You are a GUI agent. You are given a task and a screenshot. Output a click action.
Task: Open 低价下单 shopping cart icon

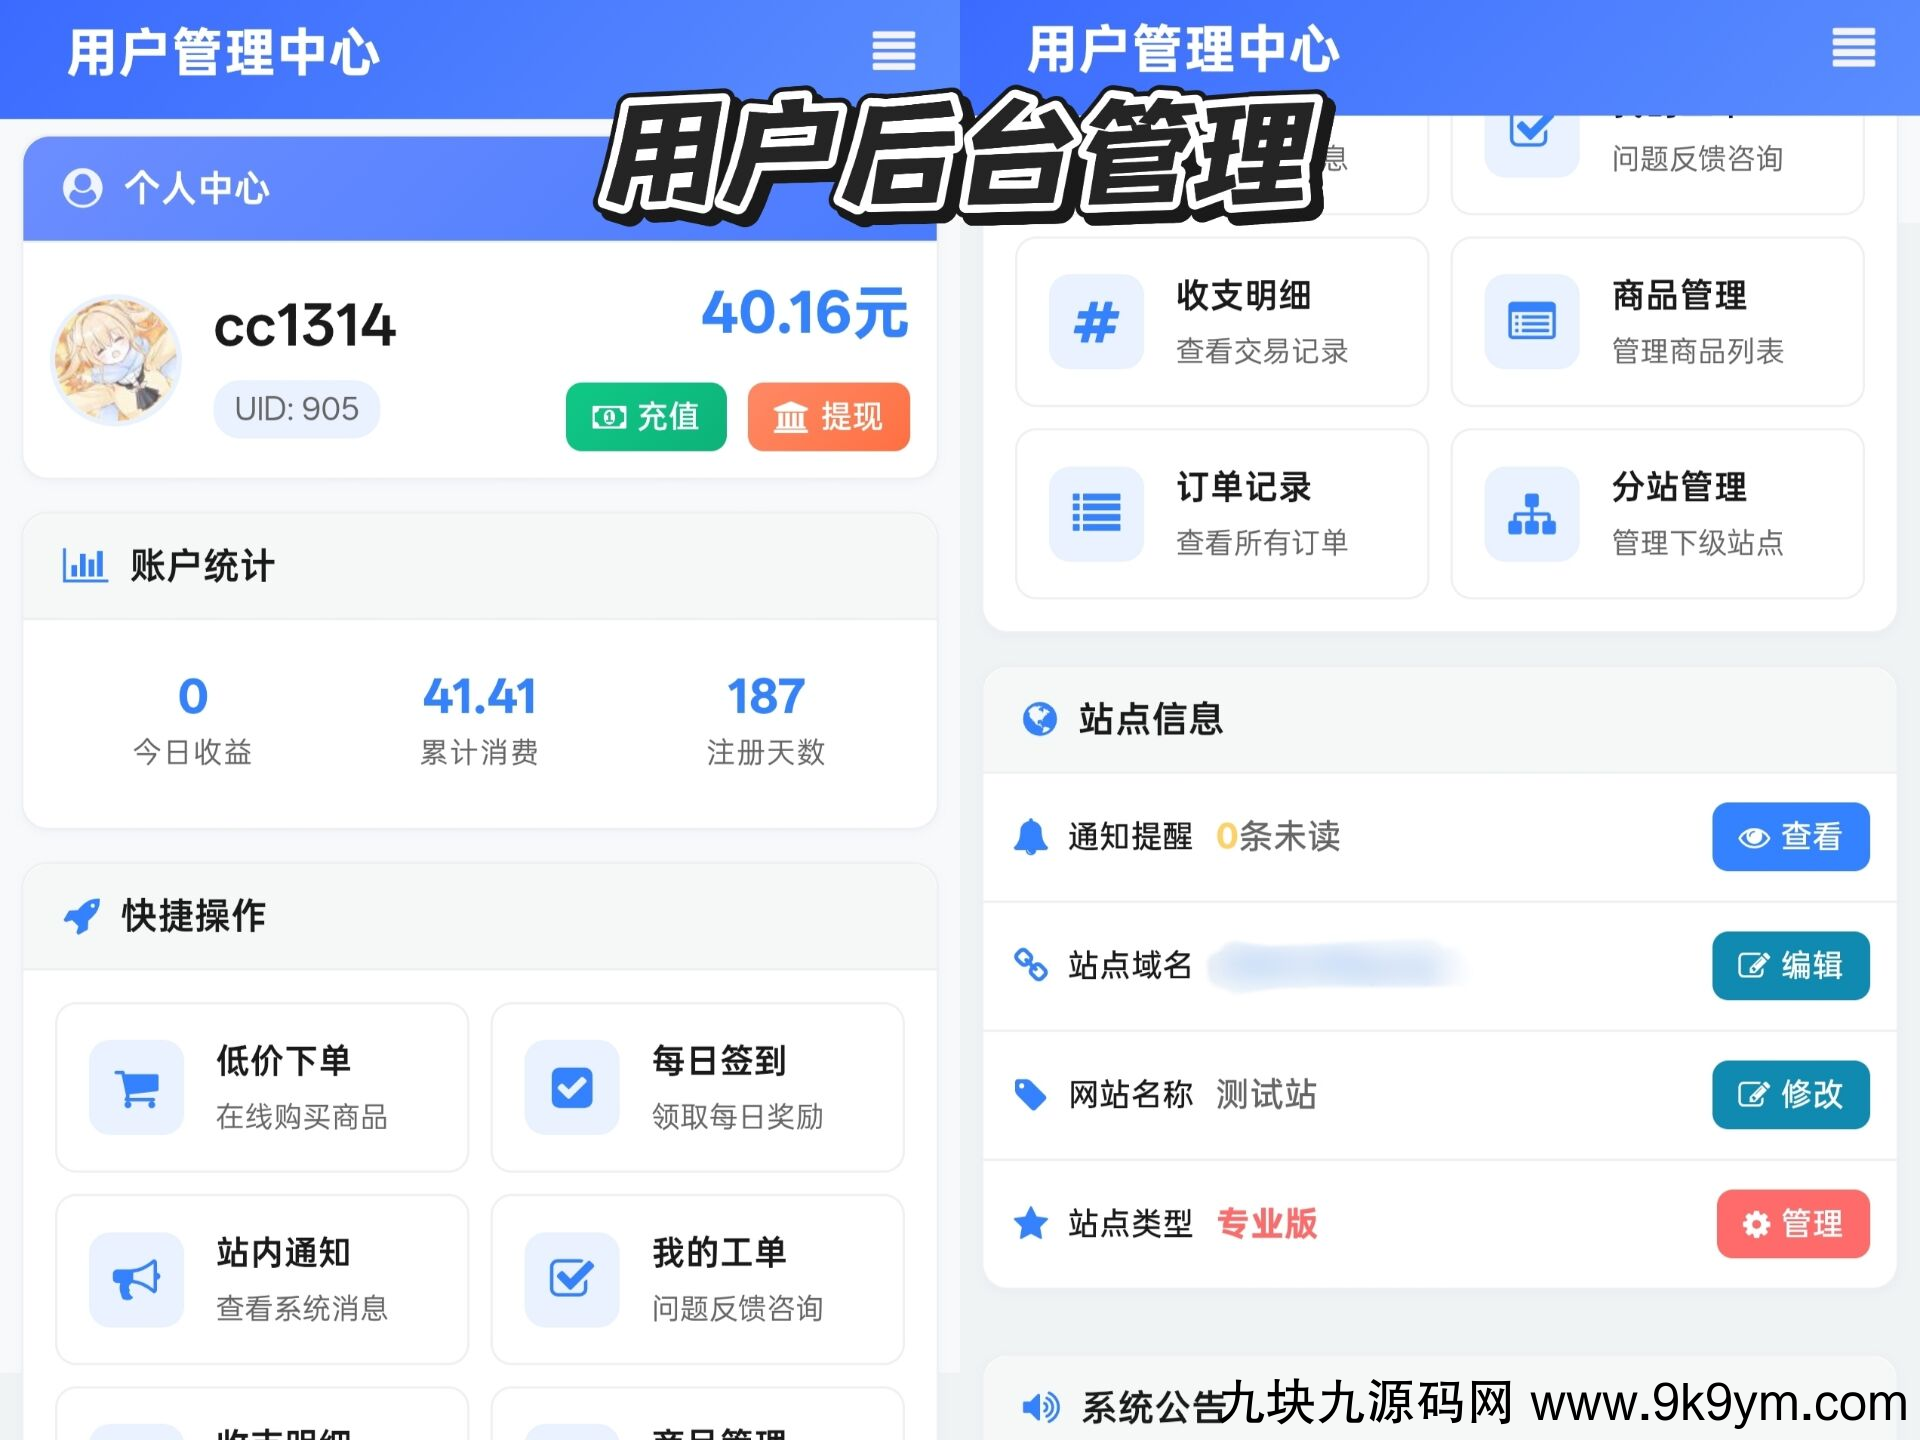[x=136, y=1087]
